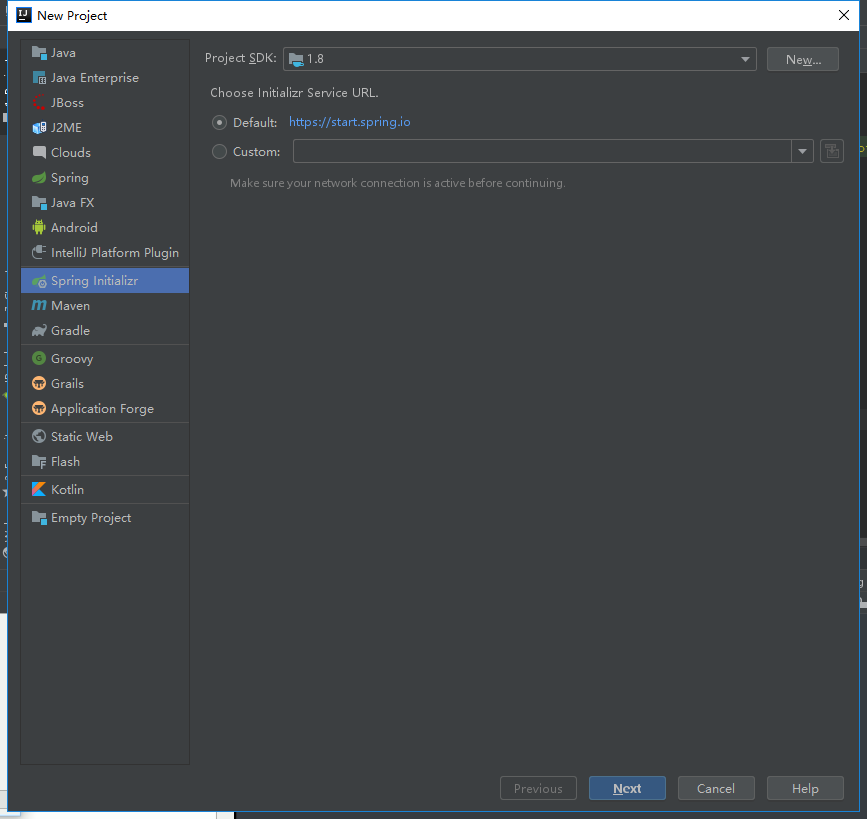Viewport: 867px width, 819px height.
Task: Click the Help button
Action: point(805,789)
